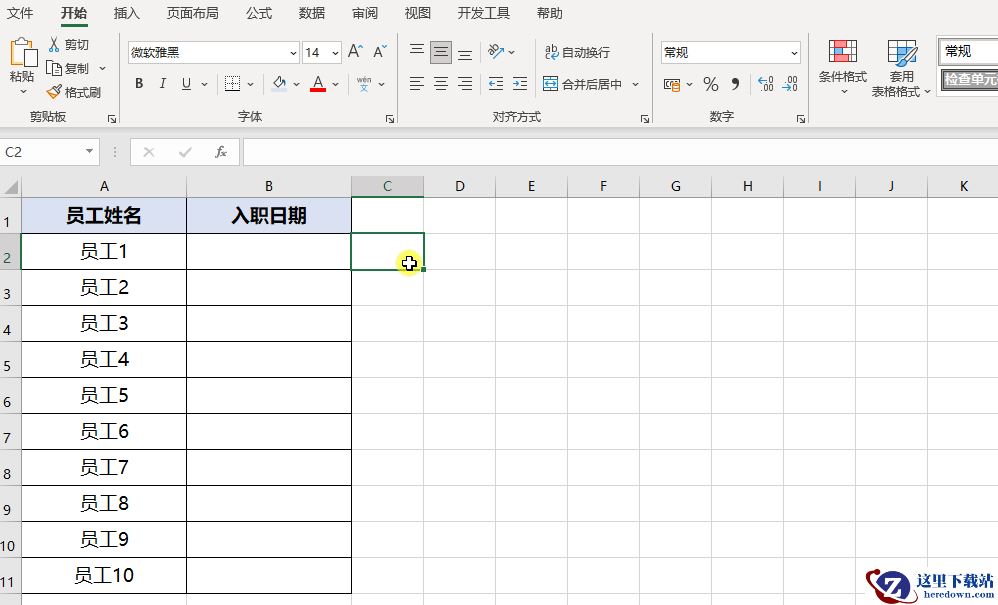This screenshot has height=605, width=998.
Task: Open the number group dialog launcher
Action: tap(801, 119)
